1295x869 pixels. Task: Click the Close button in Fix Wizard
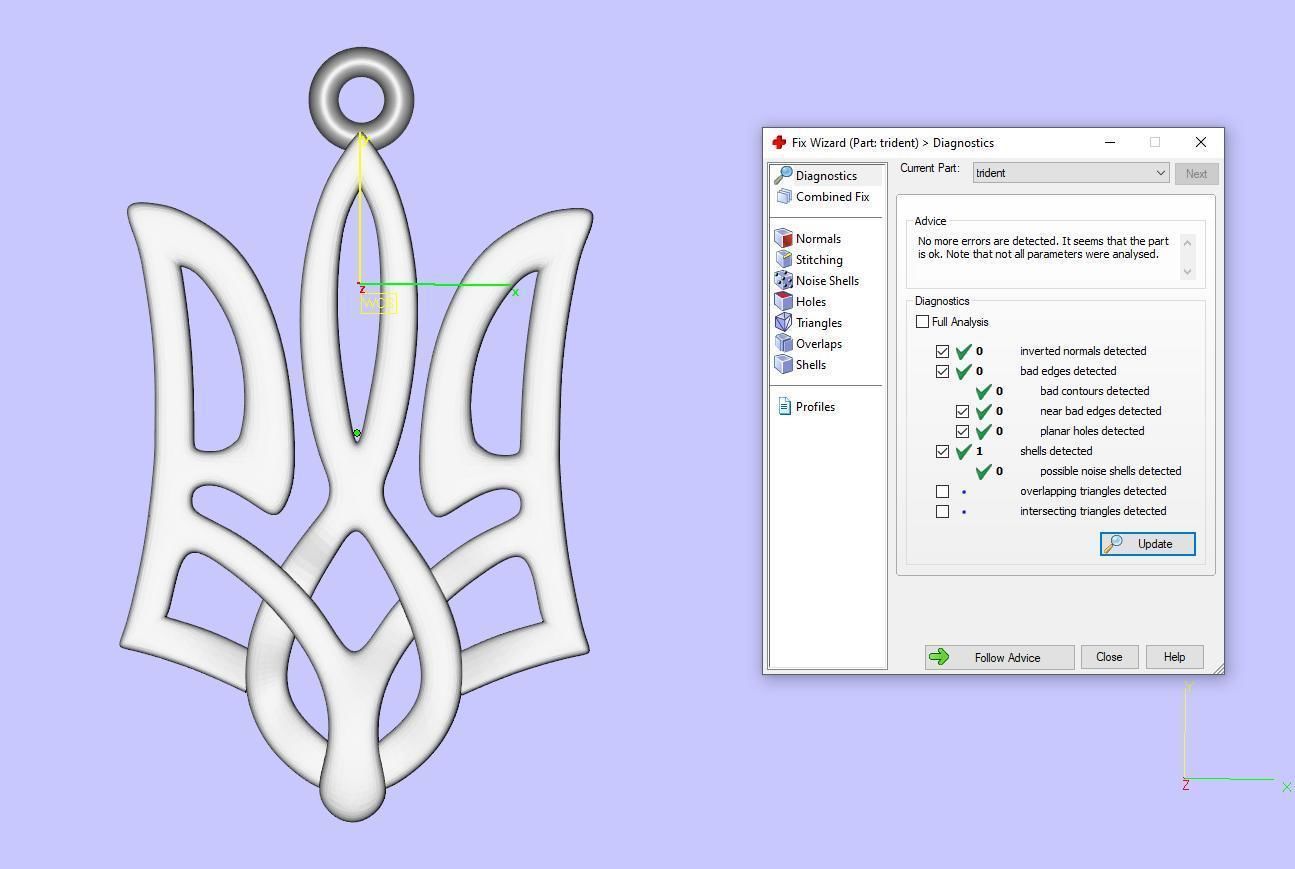coord(1109,657)
